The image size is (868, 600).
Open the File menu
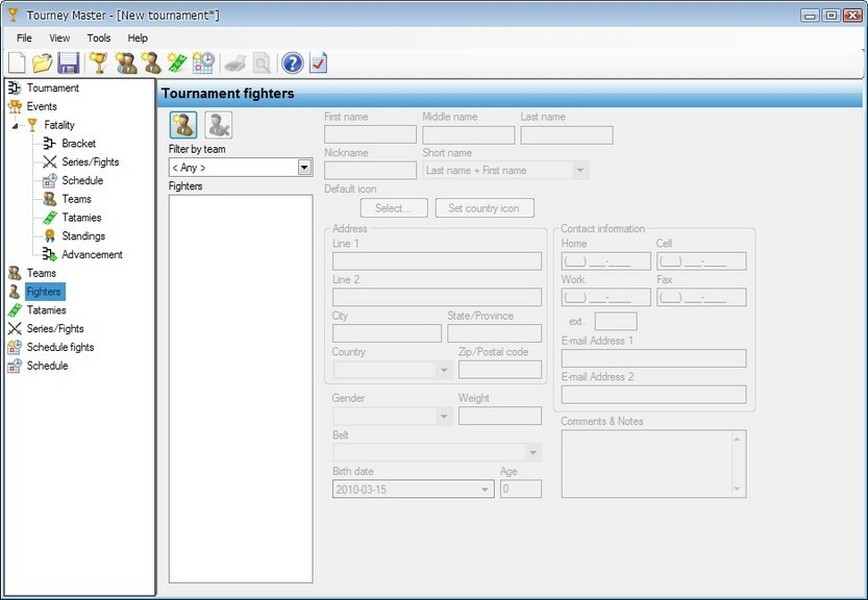24,38
